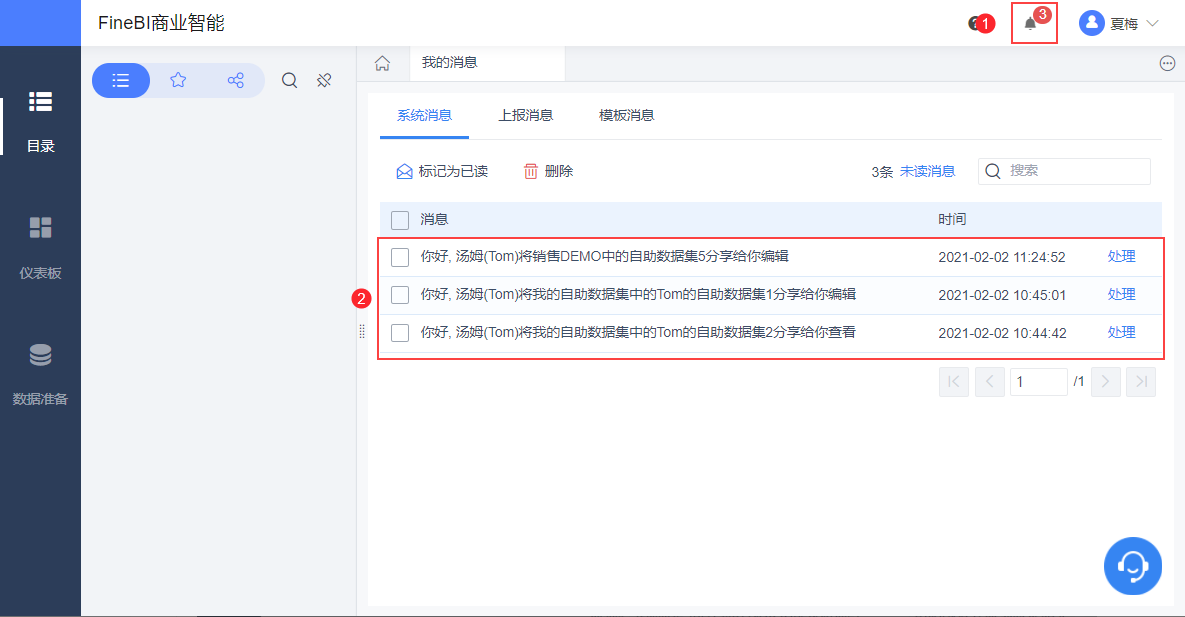This screenshot has height=617, width=1185.
Task: Click the pin icon in directory toolbar
Action: click(x=324, y=80)
